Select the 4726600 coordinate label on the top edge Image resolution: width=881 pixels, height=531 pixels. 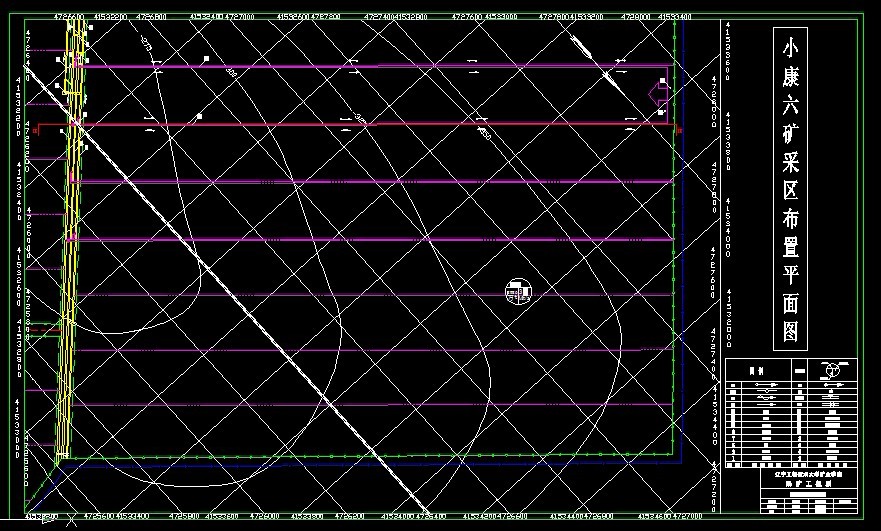click(69, 17)
